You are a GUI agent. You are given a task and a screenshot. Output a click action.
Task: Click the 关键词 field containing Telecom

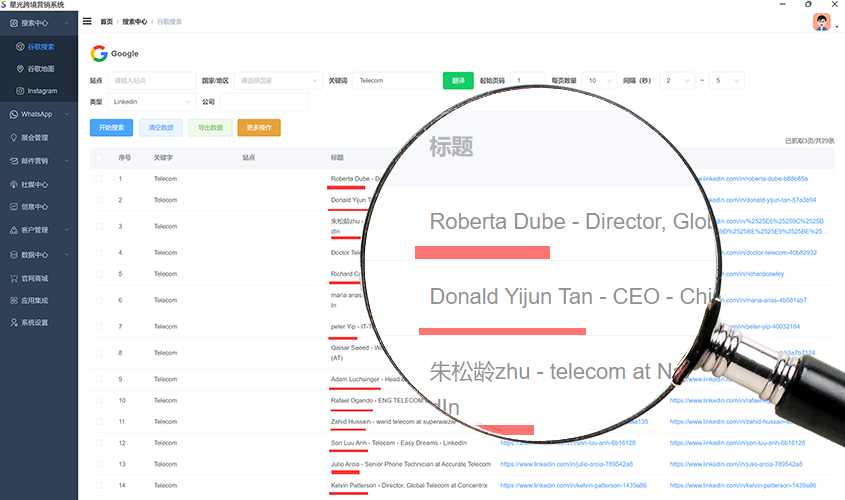tap(396, 81)
